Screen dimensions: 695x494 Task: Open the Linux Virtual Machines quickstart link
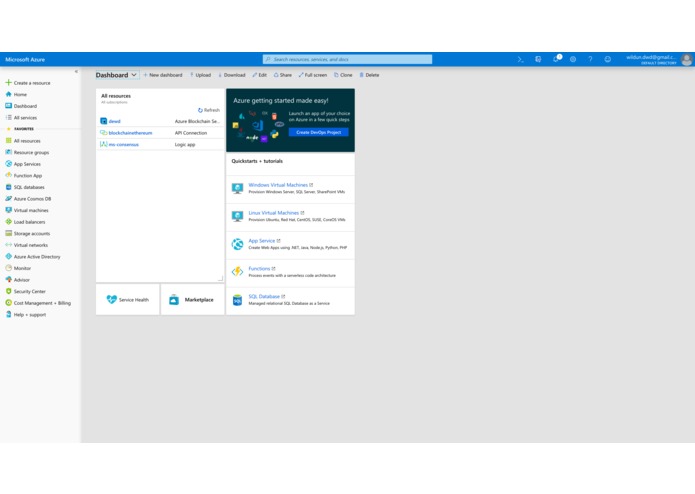coord(274,213)
